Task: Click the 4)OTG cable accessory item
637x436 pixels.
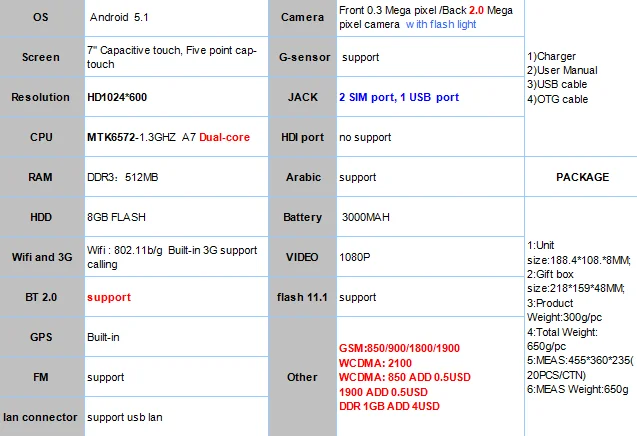Action: click(558, 99)
